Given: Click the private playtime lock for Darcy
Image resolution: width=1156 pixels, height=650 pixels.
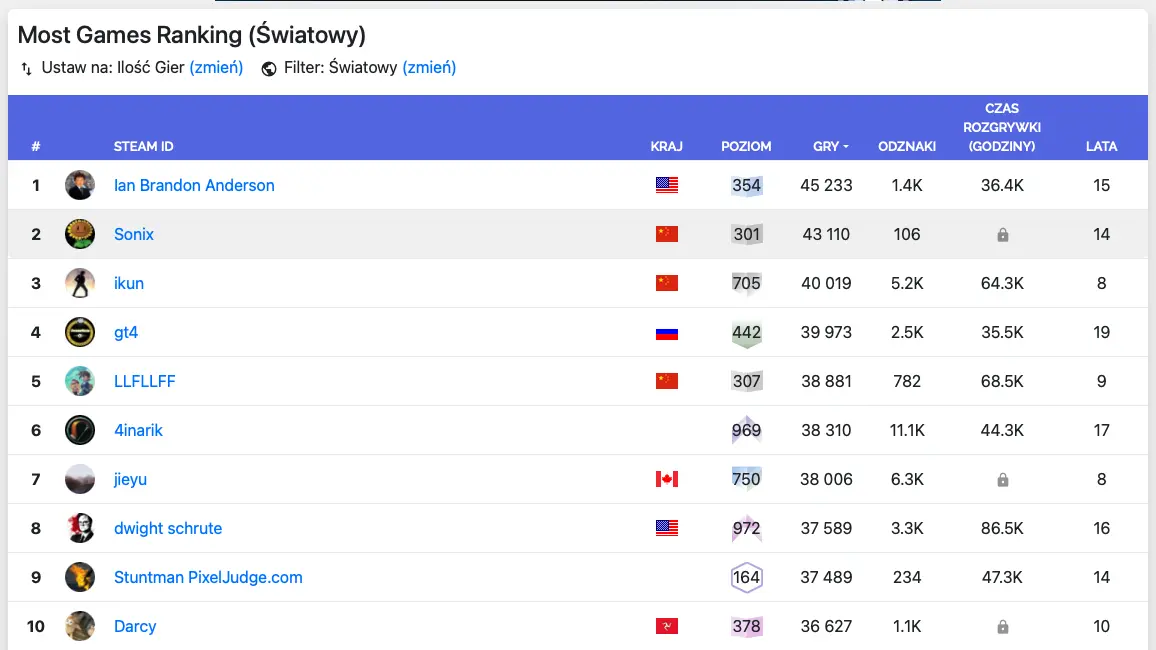Looking at the screenshot, I should point(1003,627).
